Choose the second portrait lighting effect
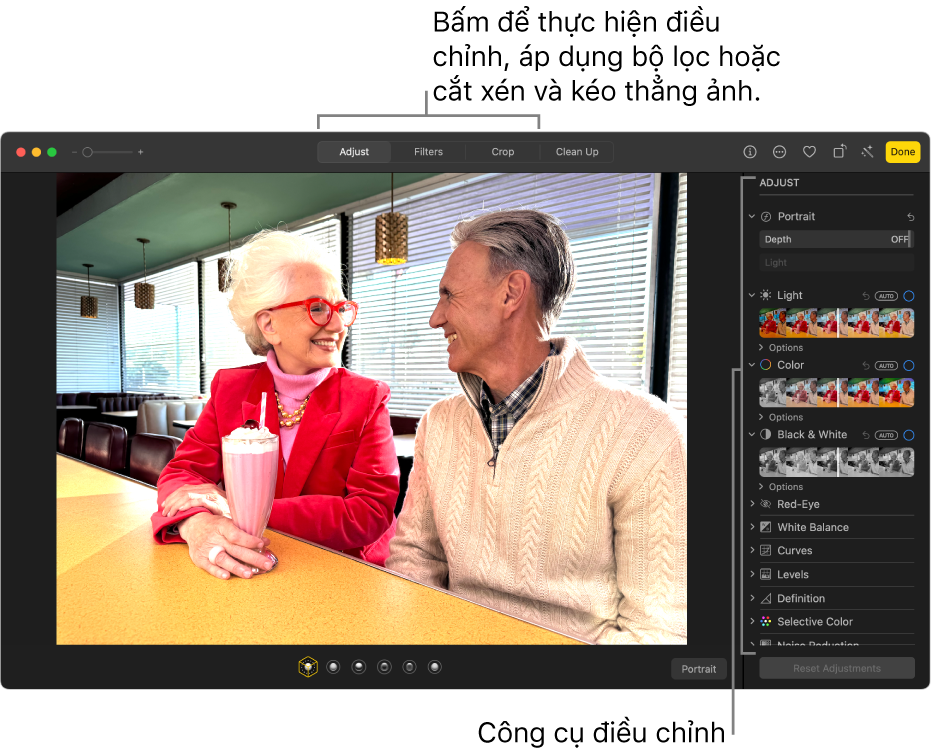The height and width of the screenshot is (755, 934). pos(334,667)
